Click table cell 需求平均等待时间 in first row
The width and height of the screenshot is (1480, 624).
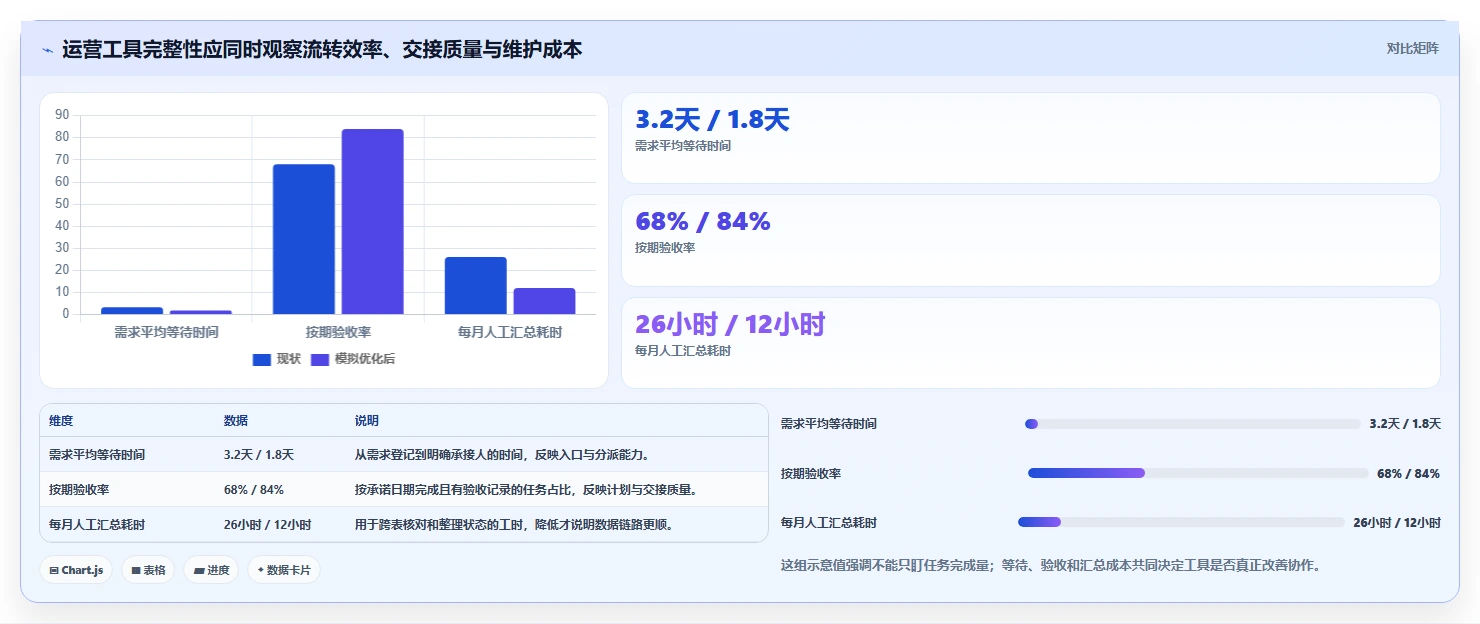click(x=97, y=455)
